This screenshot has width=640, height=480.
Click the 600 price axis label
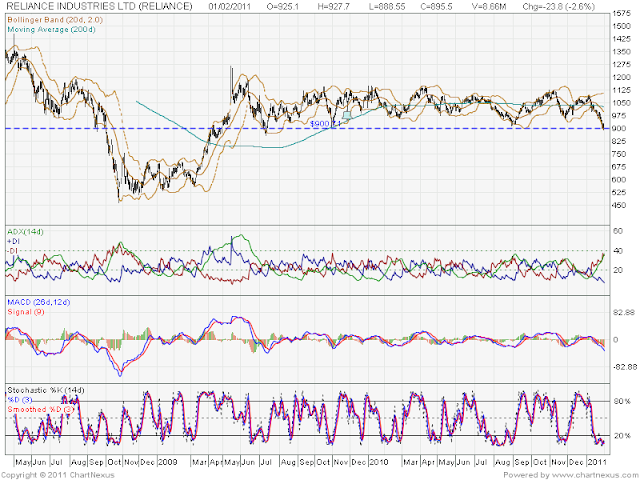point(619,180)
